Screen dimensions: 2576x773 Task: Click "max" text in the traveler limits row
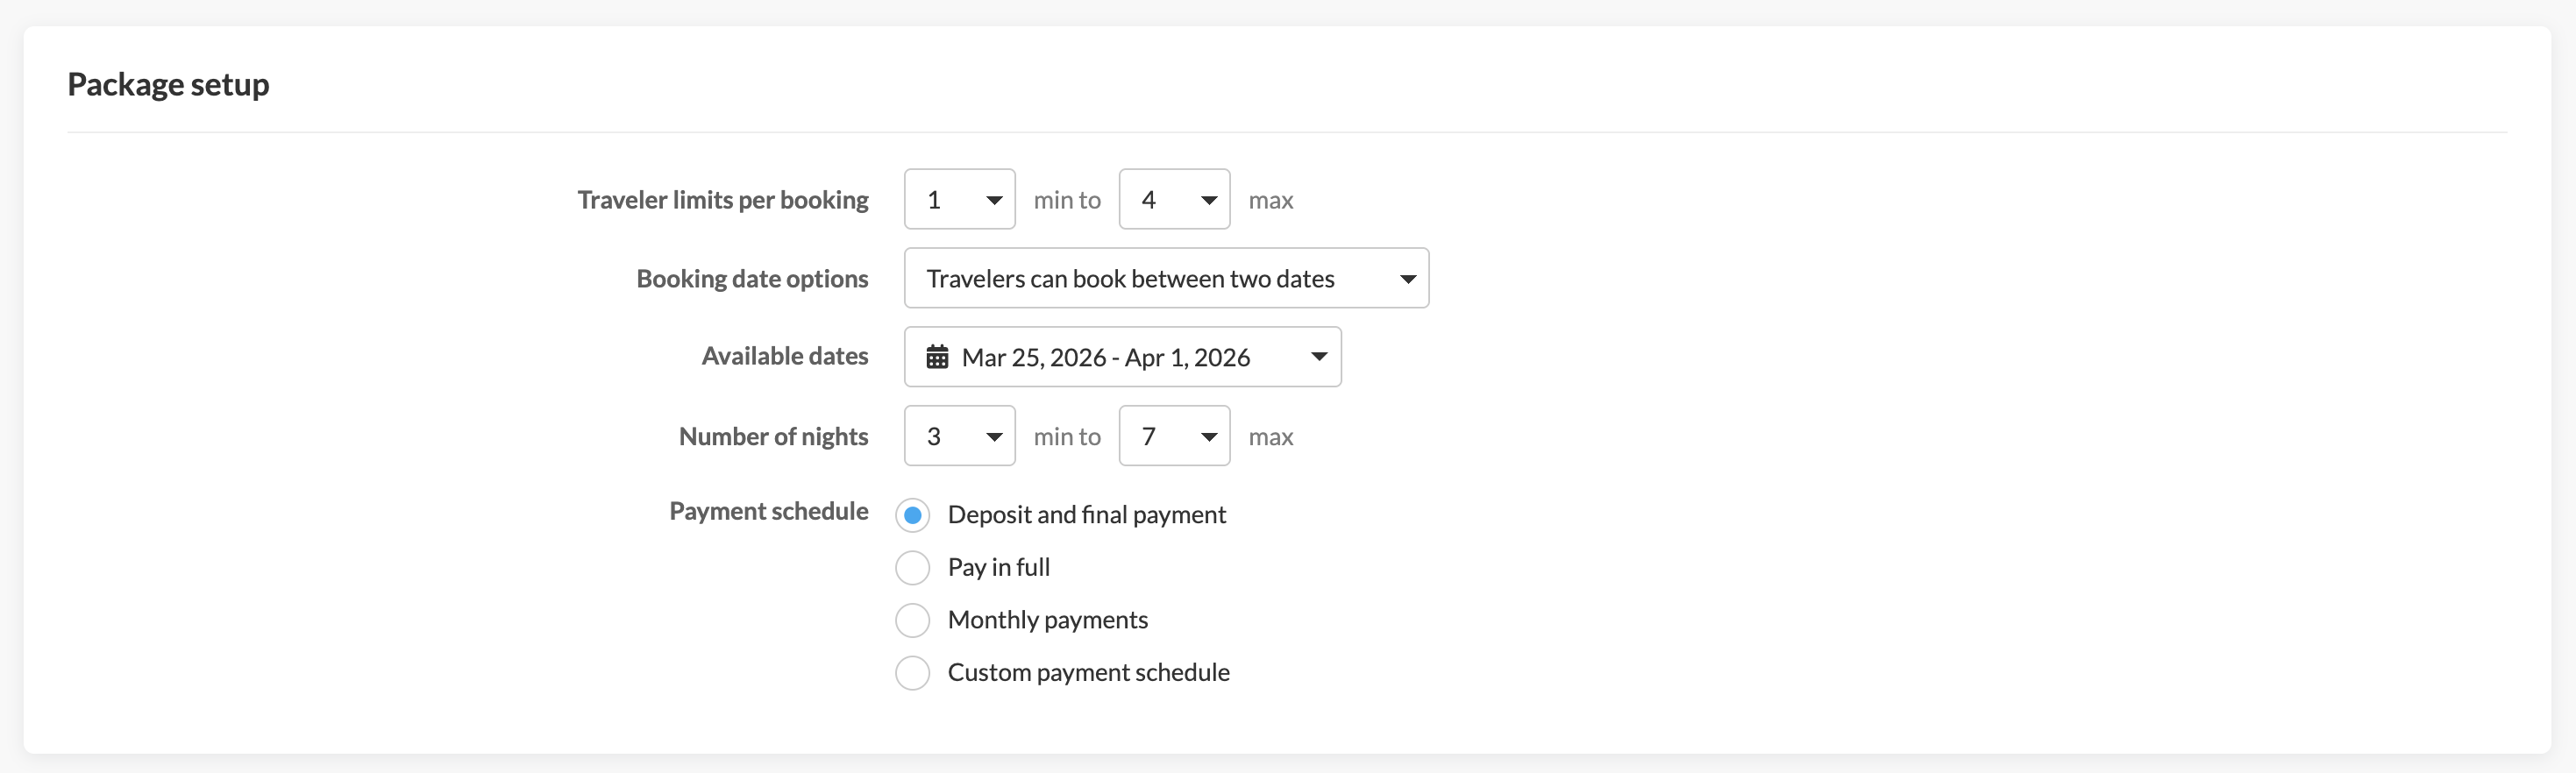pyautogui.click(x=1271, y=201)
